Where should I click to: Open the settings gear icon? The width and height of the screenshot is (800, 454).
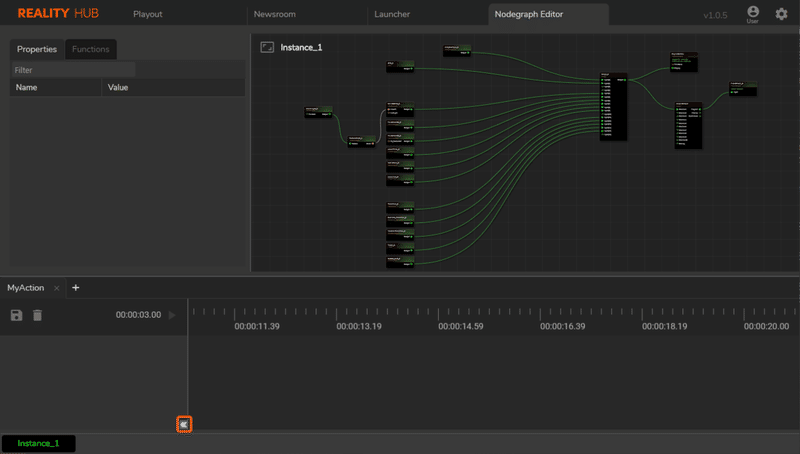[781, 14]
